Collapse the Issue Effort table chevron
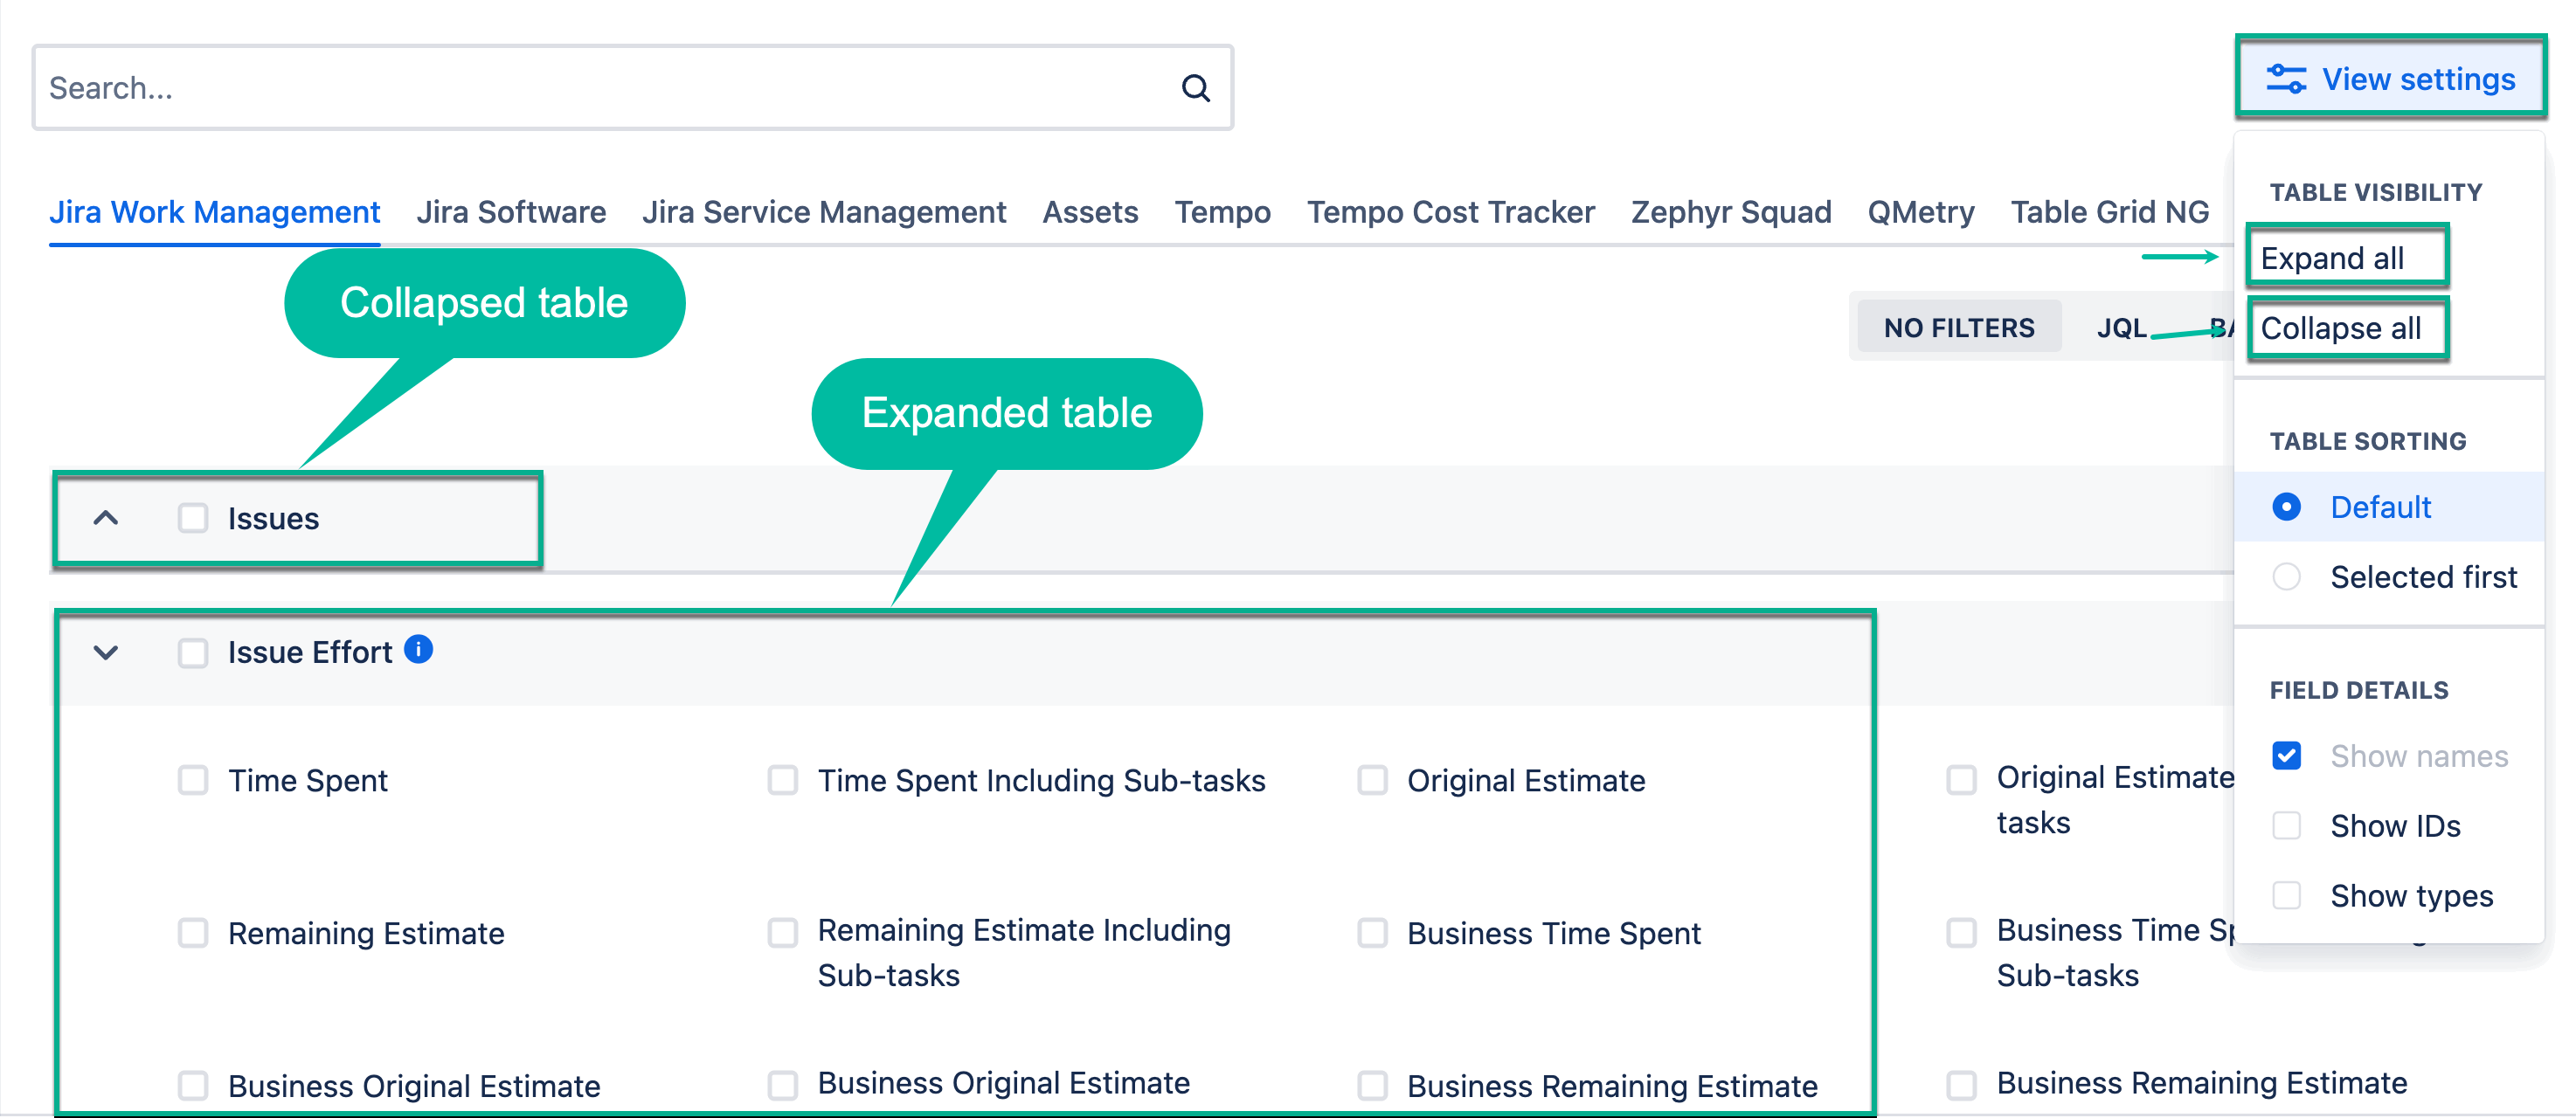The height and width of the screenshot is (1118, 2576). coord(106,653)
